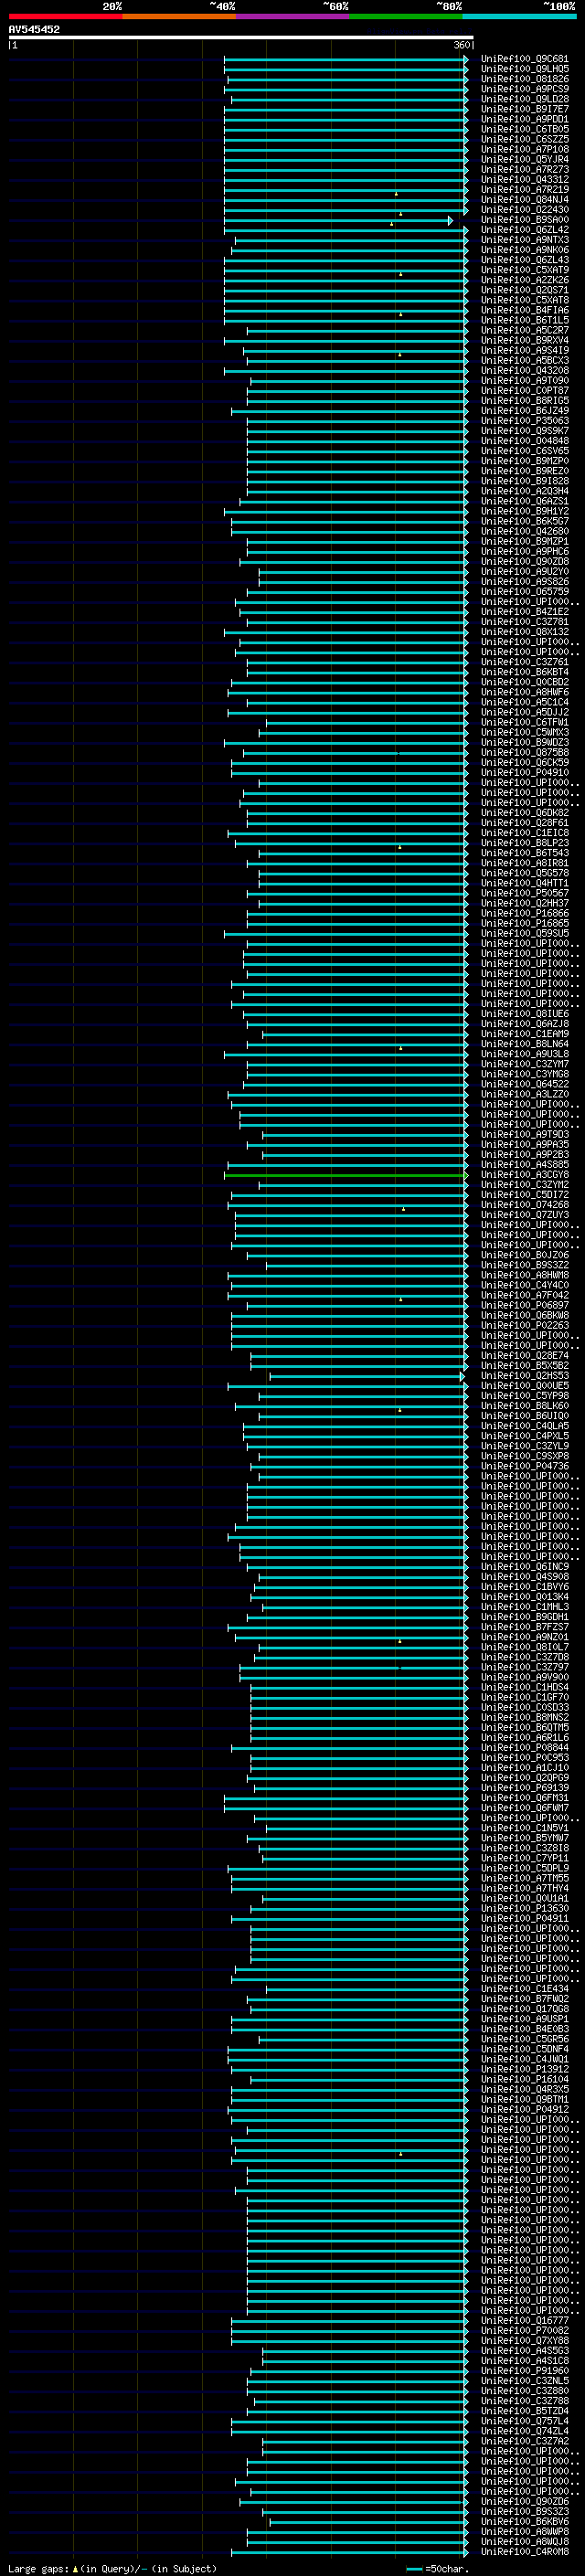
Task: Click the UniRef100_O81826 label
Action: click(524, 79)
